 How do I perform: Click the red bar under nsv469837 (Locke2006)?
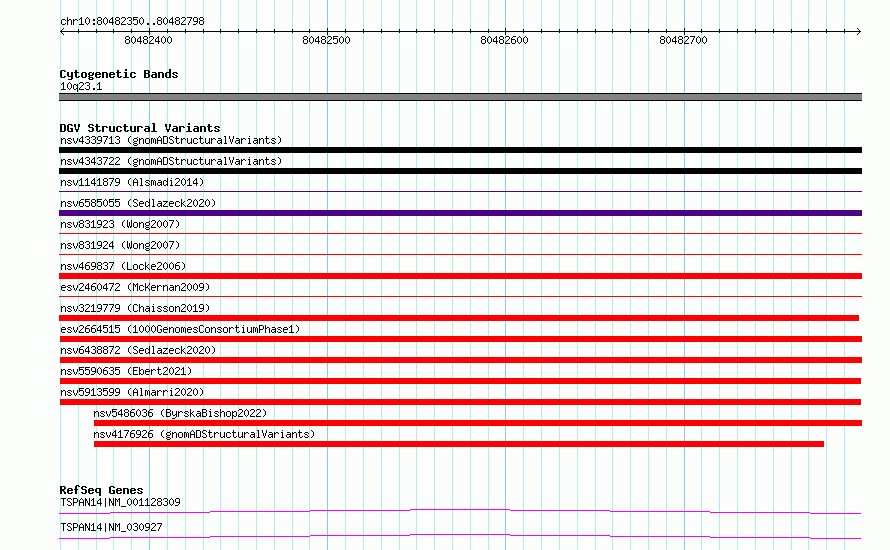click(460, 276)
